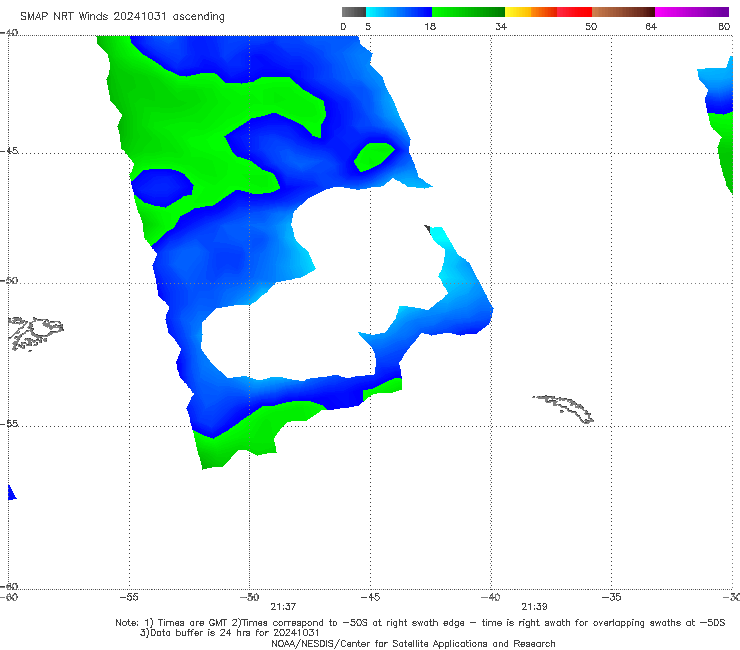Pick the red segment of the color bar

pos(574,12)
